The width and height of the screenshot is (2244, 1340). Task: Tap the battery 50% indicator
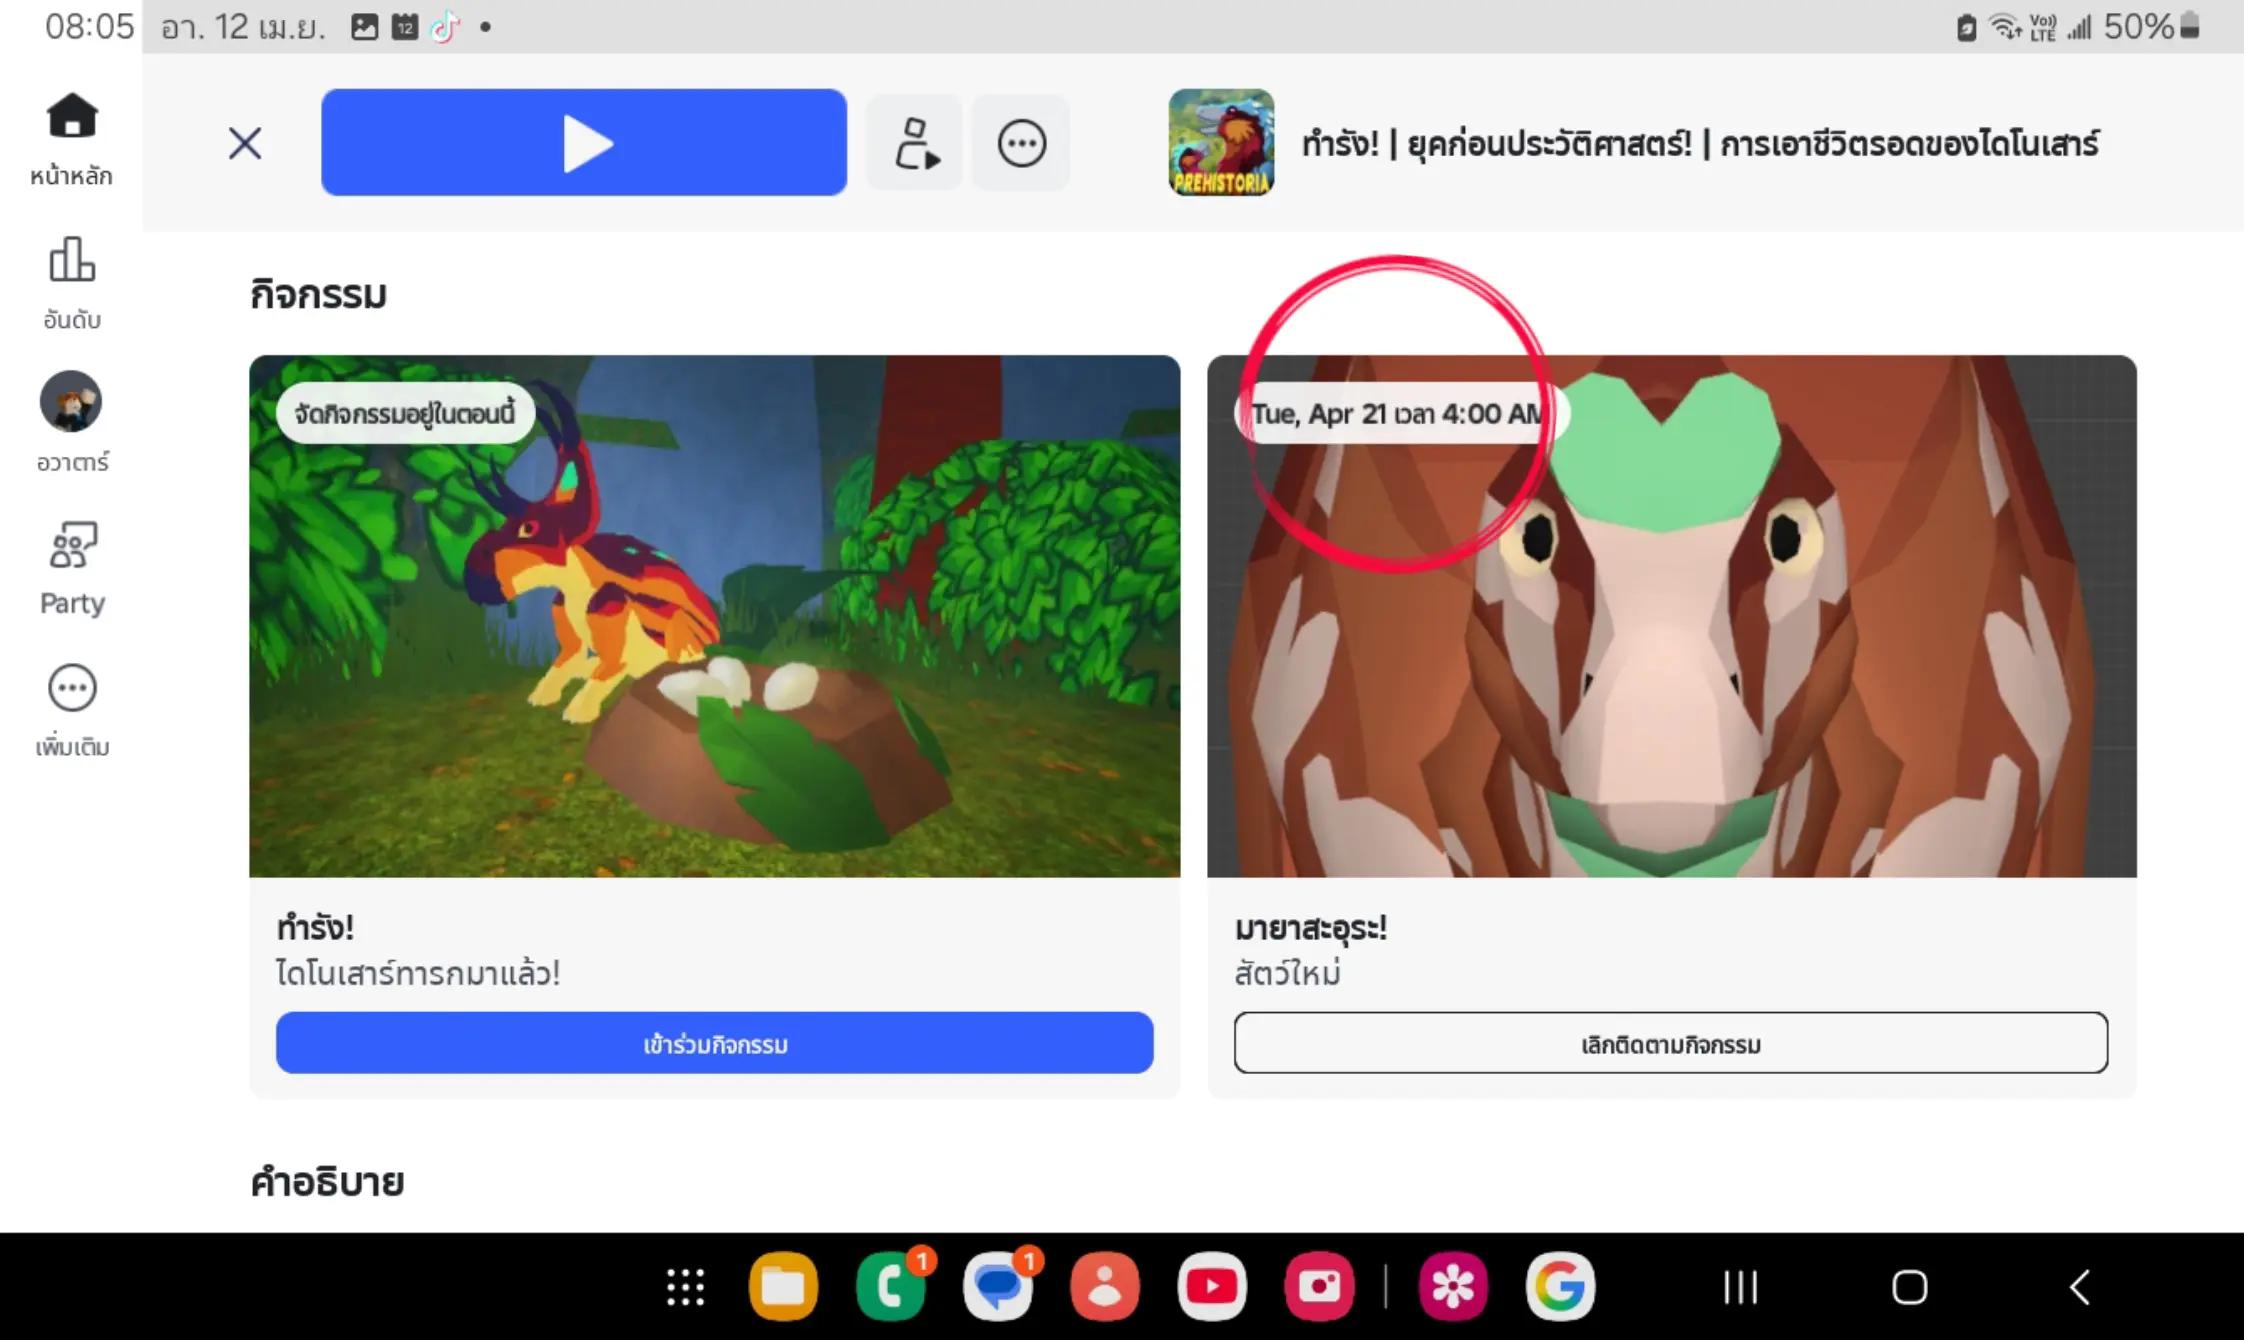[x=2151, y=27]
